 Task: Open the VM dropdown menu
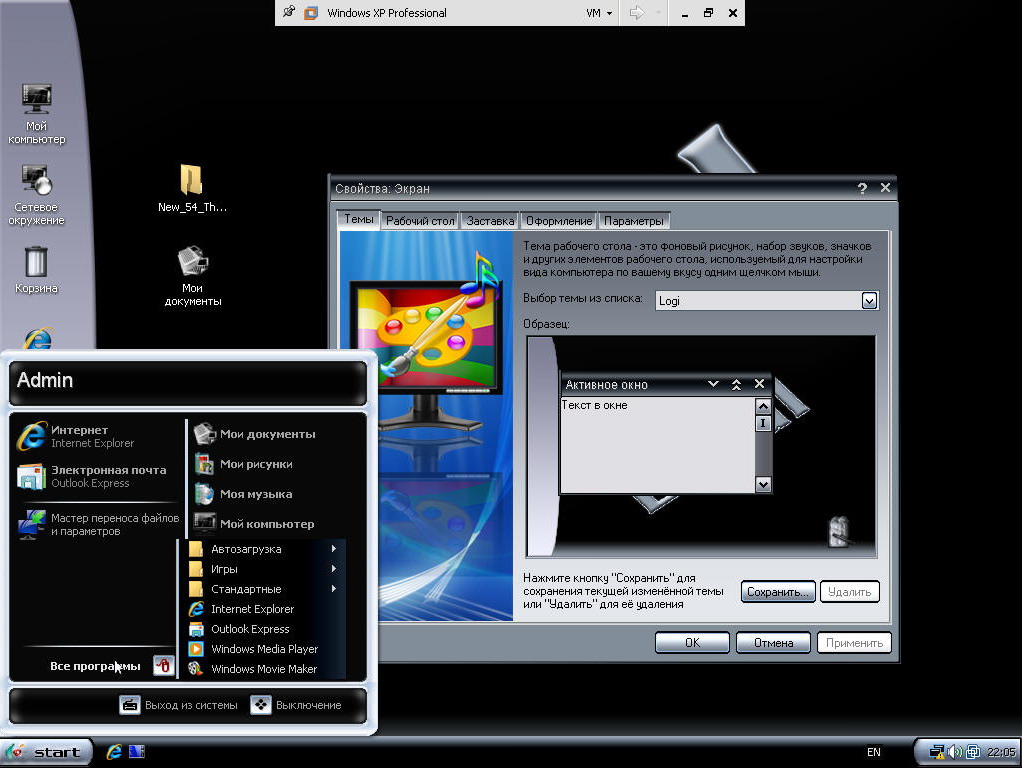pos(599,13)
